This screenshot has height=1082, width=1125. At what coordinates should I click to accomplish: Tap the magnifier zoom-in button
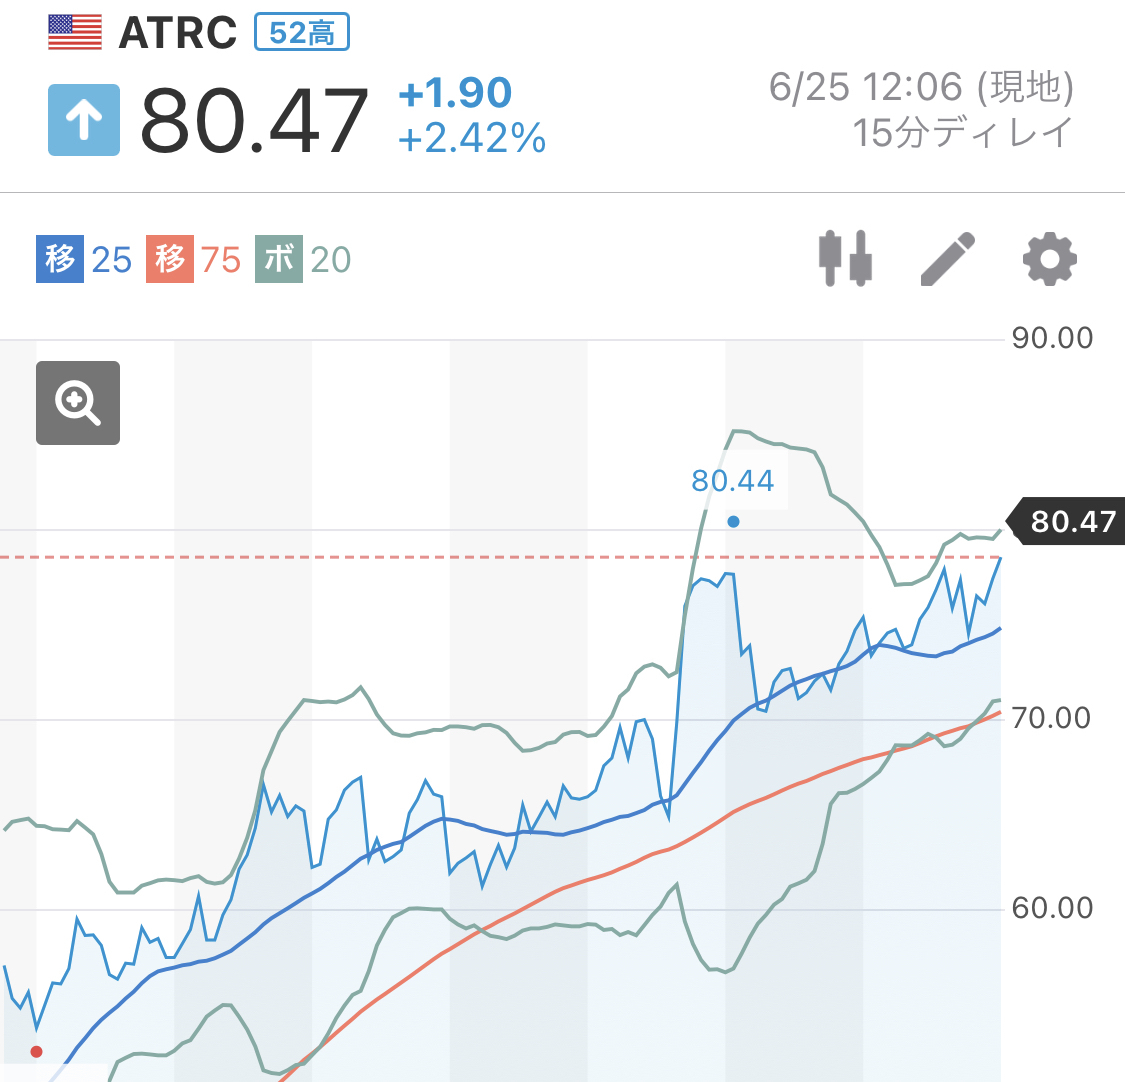(78, 403)
